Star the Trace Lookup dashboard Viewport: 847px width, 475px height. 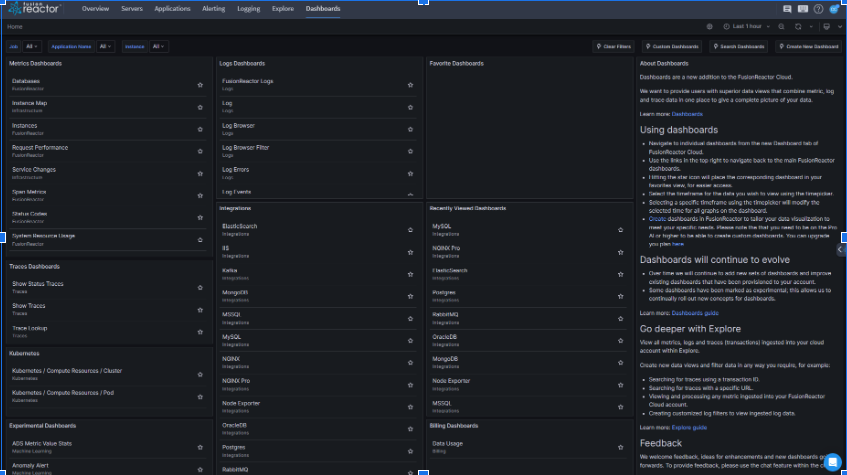[x=200, y=332]
